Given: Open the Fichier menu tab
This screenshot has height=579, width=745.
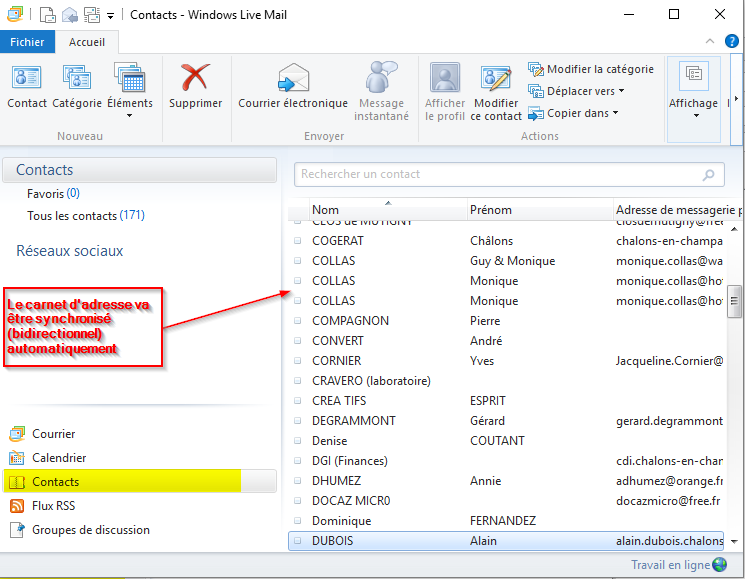Looking at the screenshot, I should pyautogui.click(x=27, y=42).
